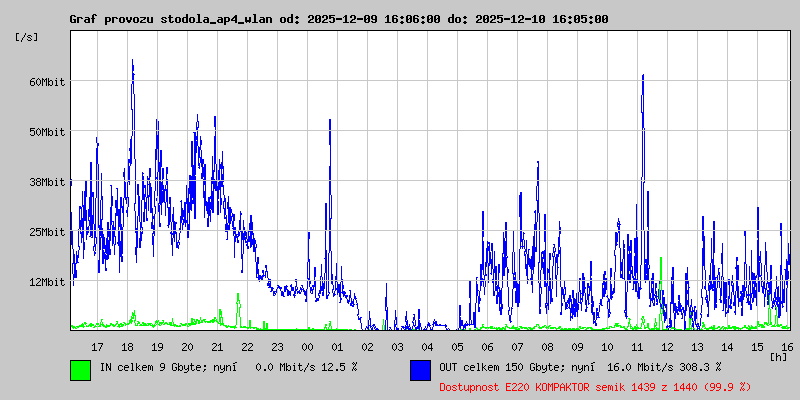The image size is (800, 400).
Task: Click the '07' hour label on x-axis
Action: point(517,347)
